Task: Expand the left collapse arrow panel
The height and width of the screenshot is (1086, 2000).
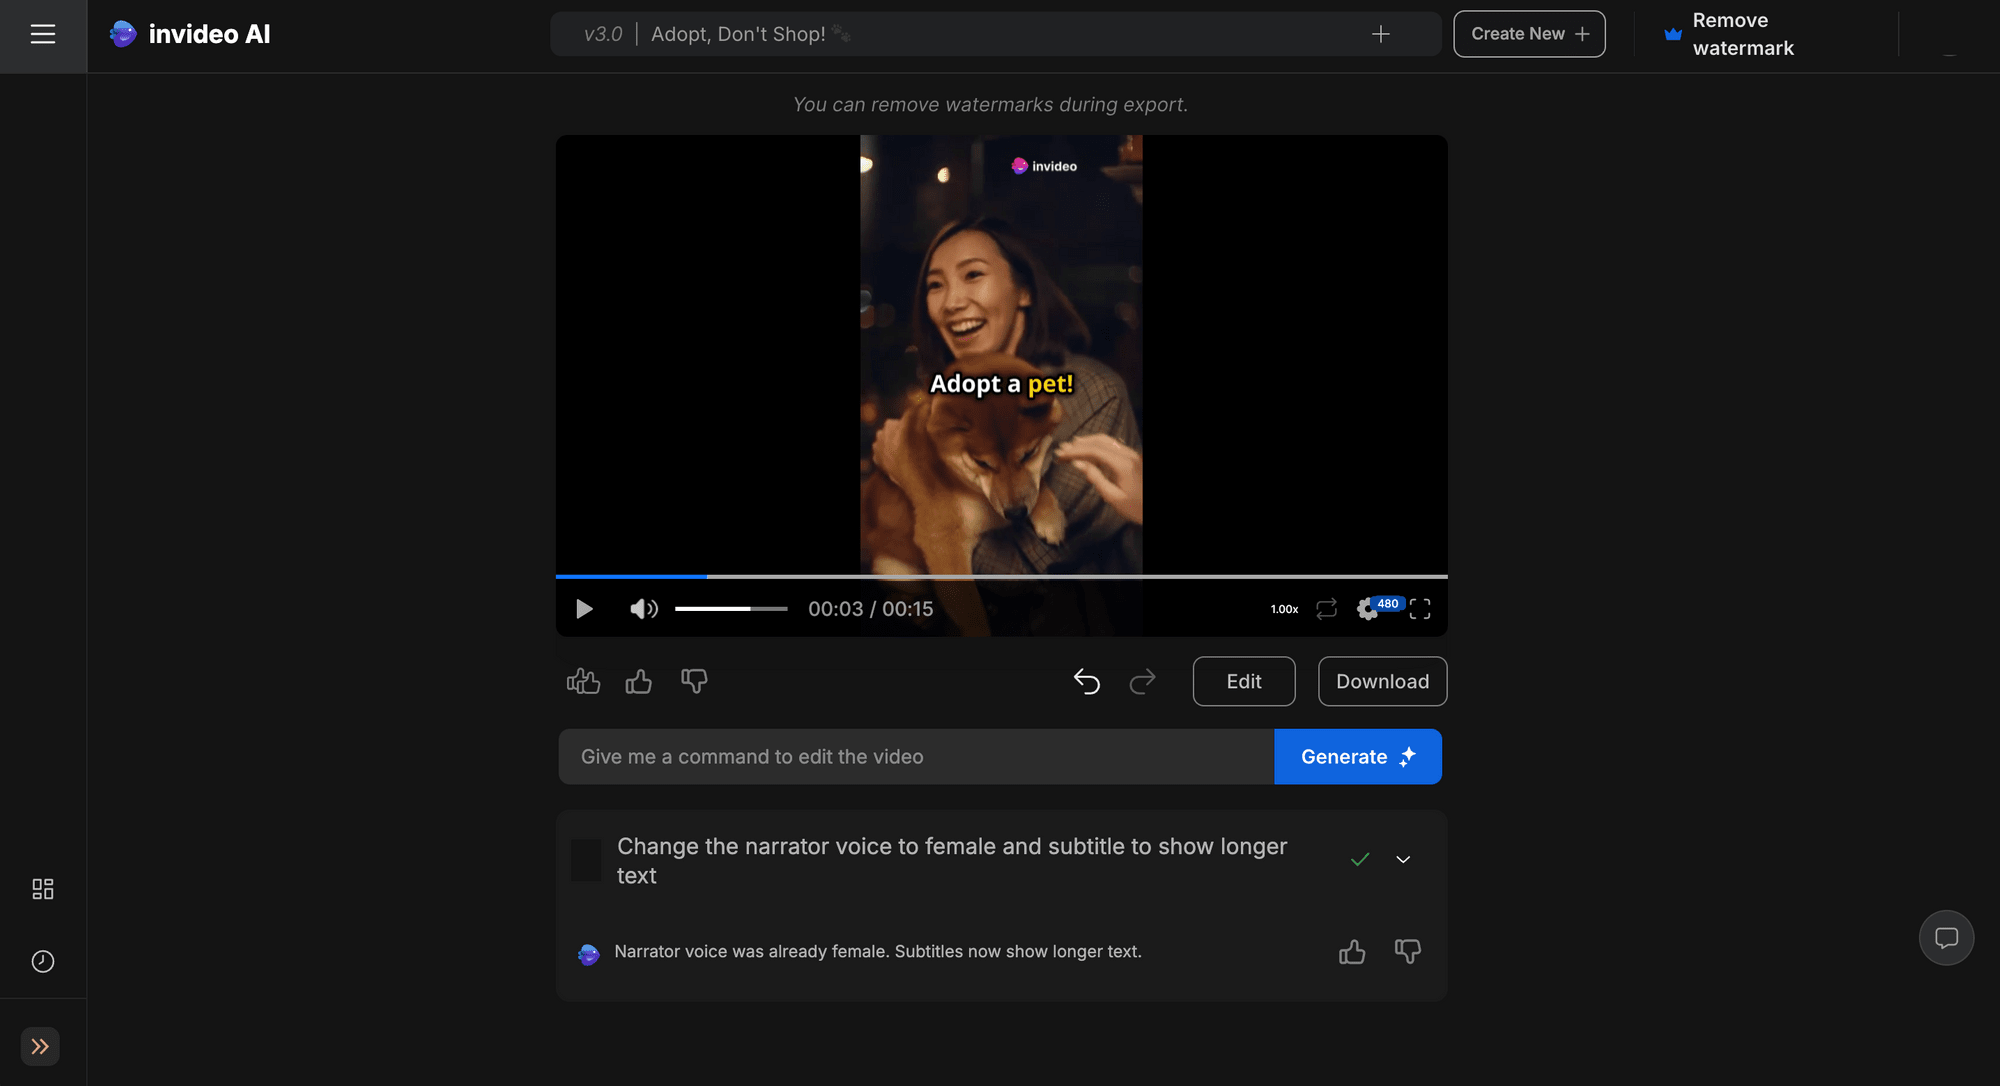Action: tap(40, 1046)
